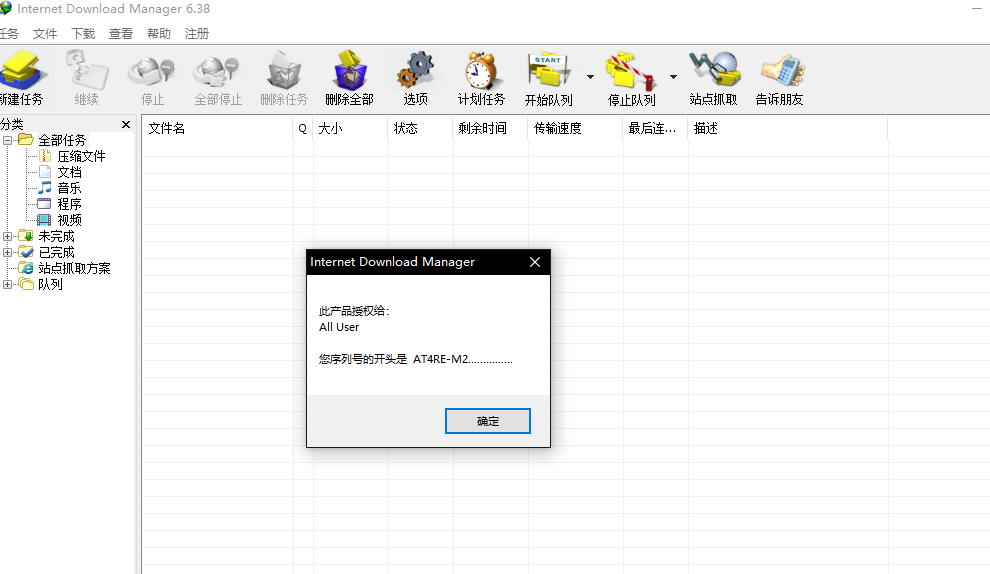Select the 音乐 category
Image resolution: width=990 pixels, height=574 pixels.
click(69, 188)
